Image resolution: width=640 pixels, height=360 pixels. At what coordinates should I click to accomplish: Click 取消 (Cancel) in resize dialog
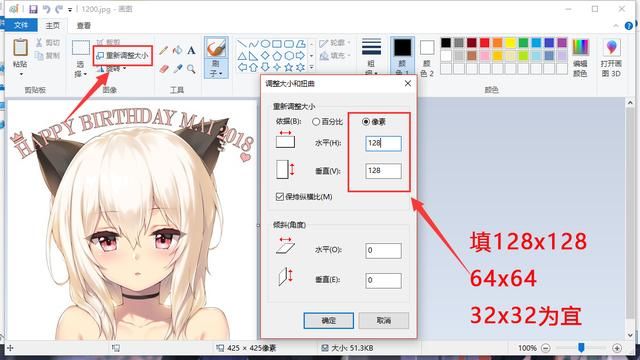coord(384,320)
